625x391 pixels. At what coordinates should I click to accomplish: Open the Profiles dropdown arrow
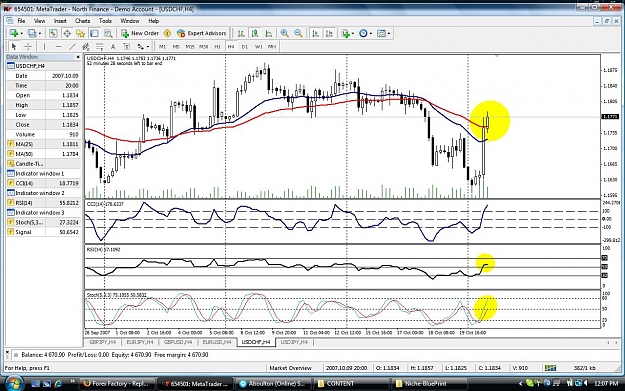39,33
